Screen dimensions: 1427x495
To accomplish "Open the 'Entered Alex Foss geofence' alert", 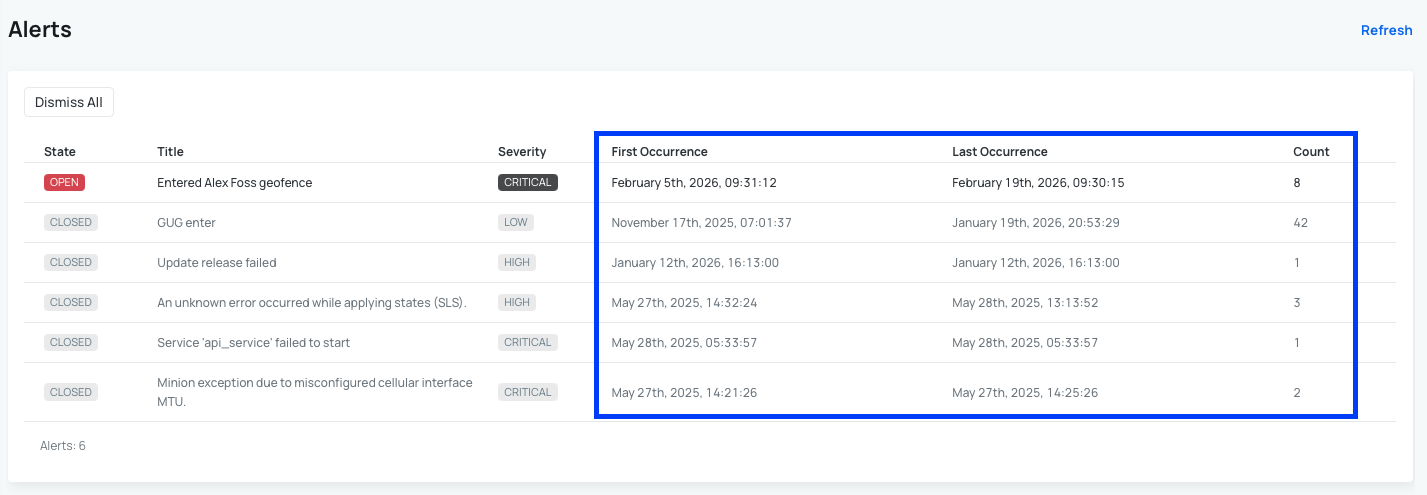I will pyautogui.click(x=234, y=183).
